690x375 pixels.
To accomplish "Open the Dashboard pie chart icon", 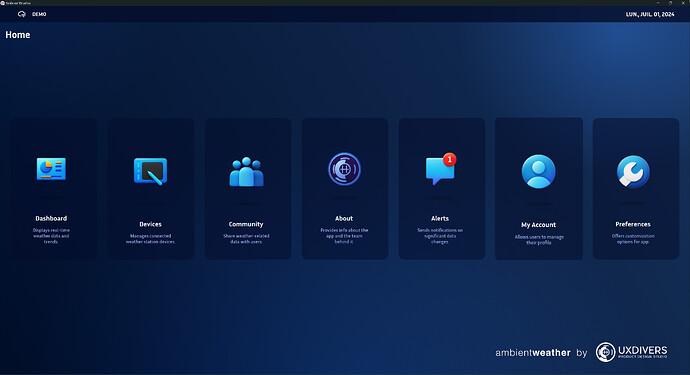I will (x=51, y=169).
